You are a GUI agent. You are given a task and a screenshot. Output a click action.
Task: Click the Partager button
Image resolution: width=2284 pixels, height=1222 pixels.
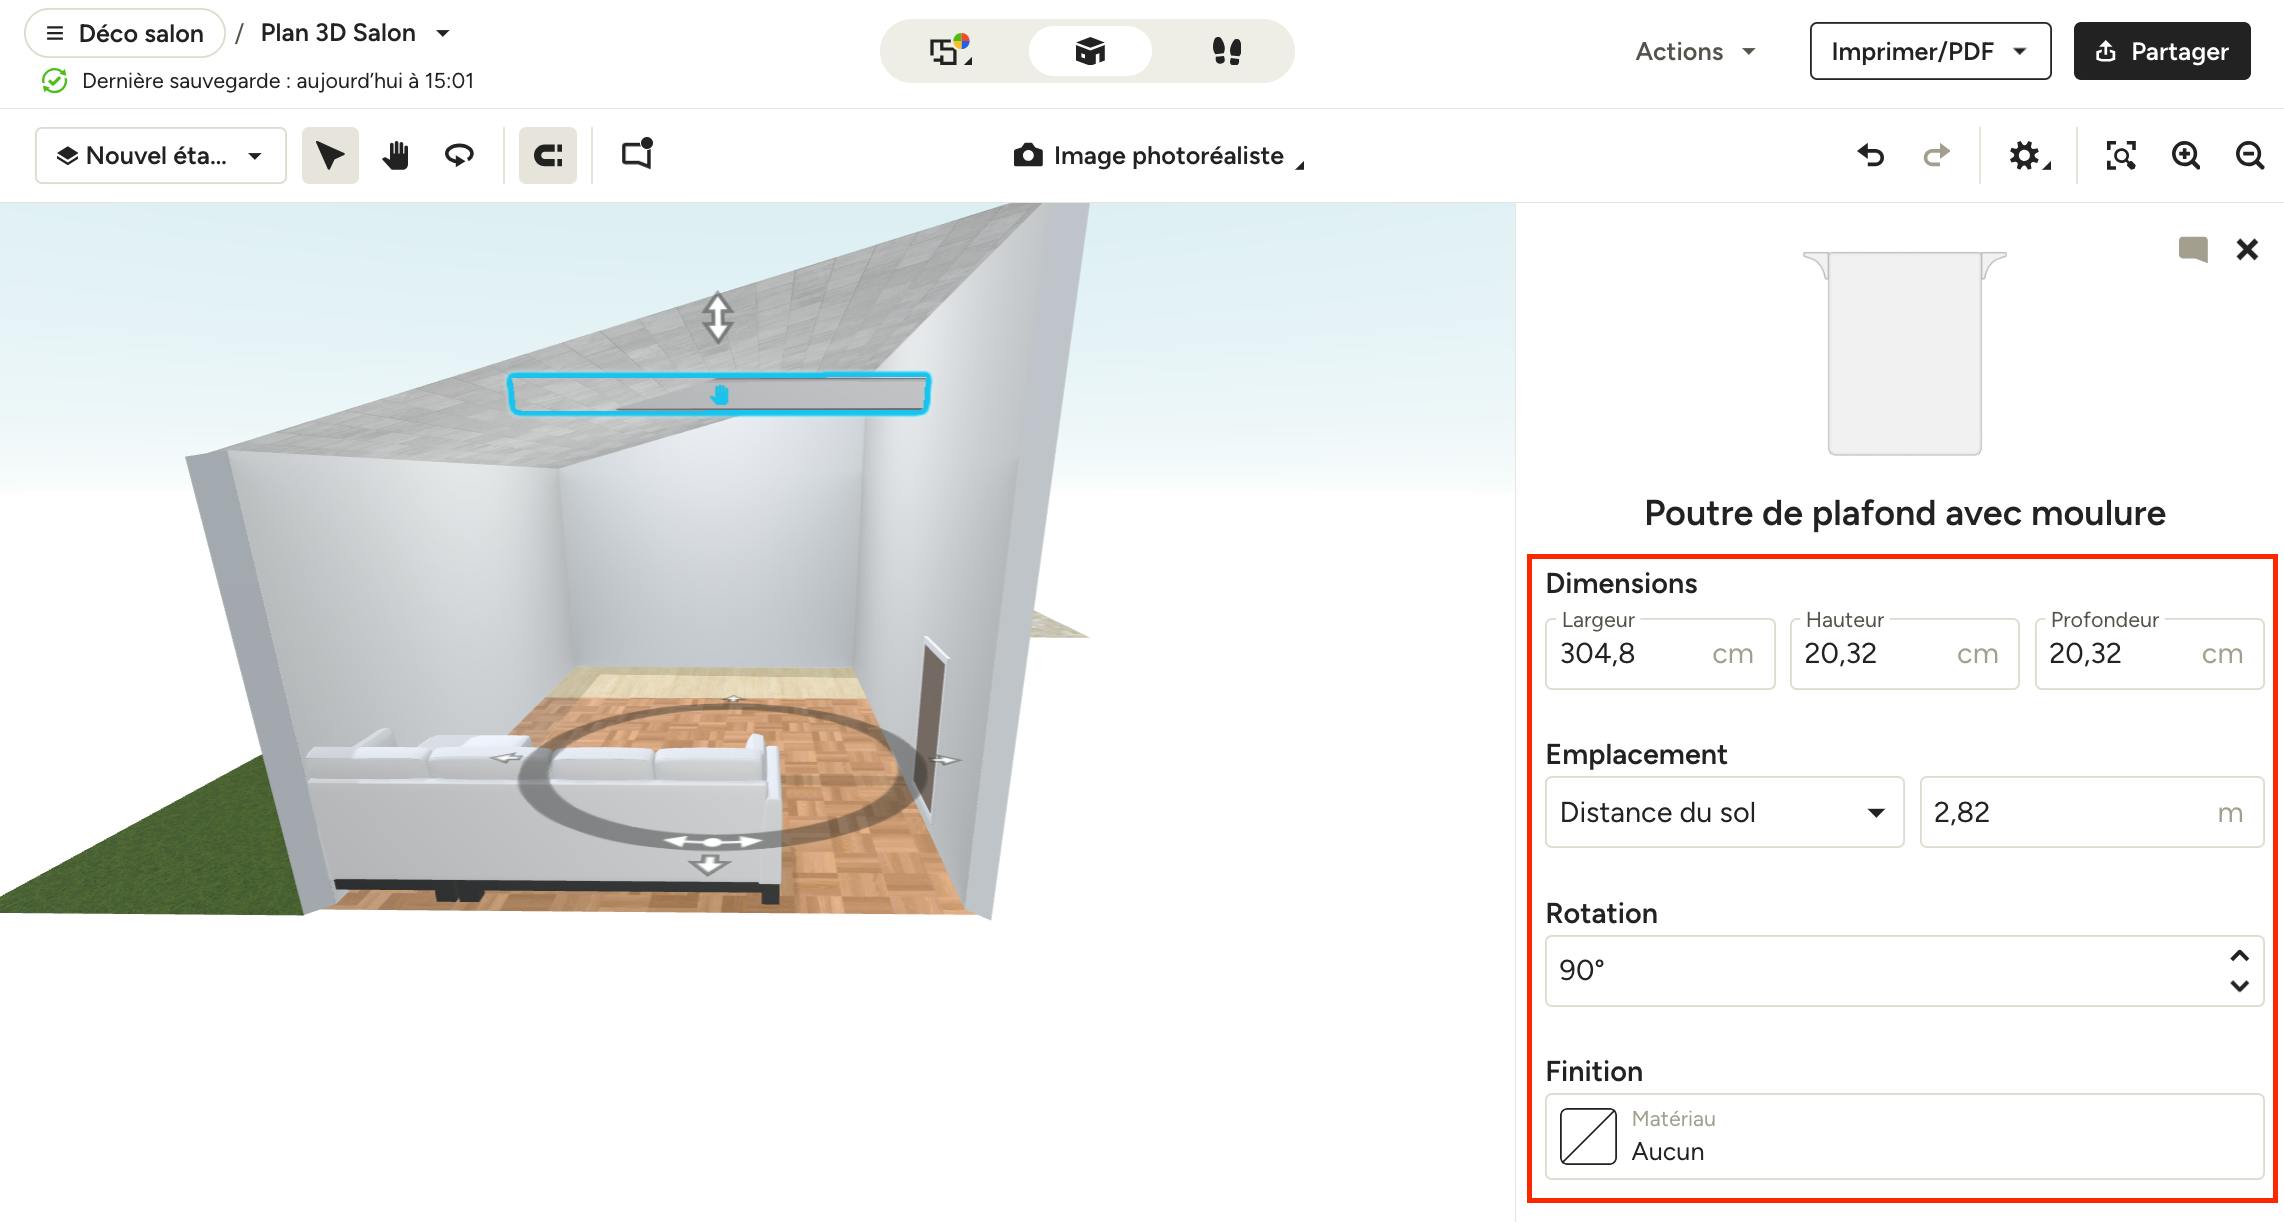coord(2161,51)
